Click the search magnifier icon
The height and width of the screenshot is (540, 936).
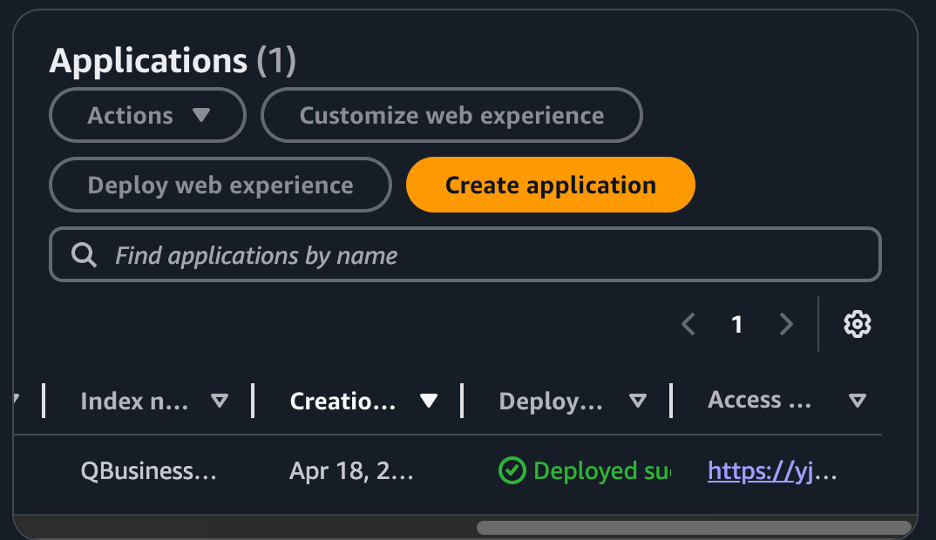84,255
